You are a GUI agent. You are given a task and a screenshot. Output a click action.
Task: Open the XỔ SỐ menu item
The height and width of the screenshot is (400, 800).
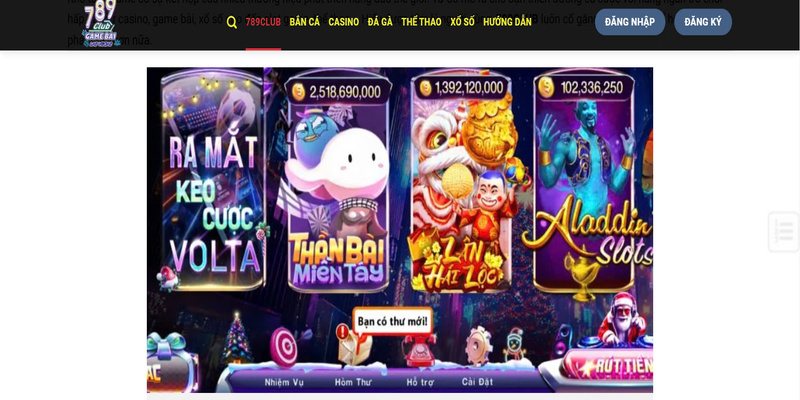(x=462, y=22)
